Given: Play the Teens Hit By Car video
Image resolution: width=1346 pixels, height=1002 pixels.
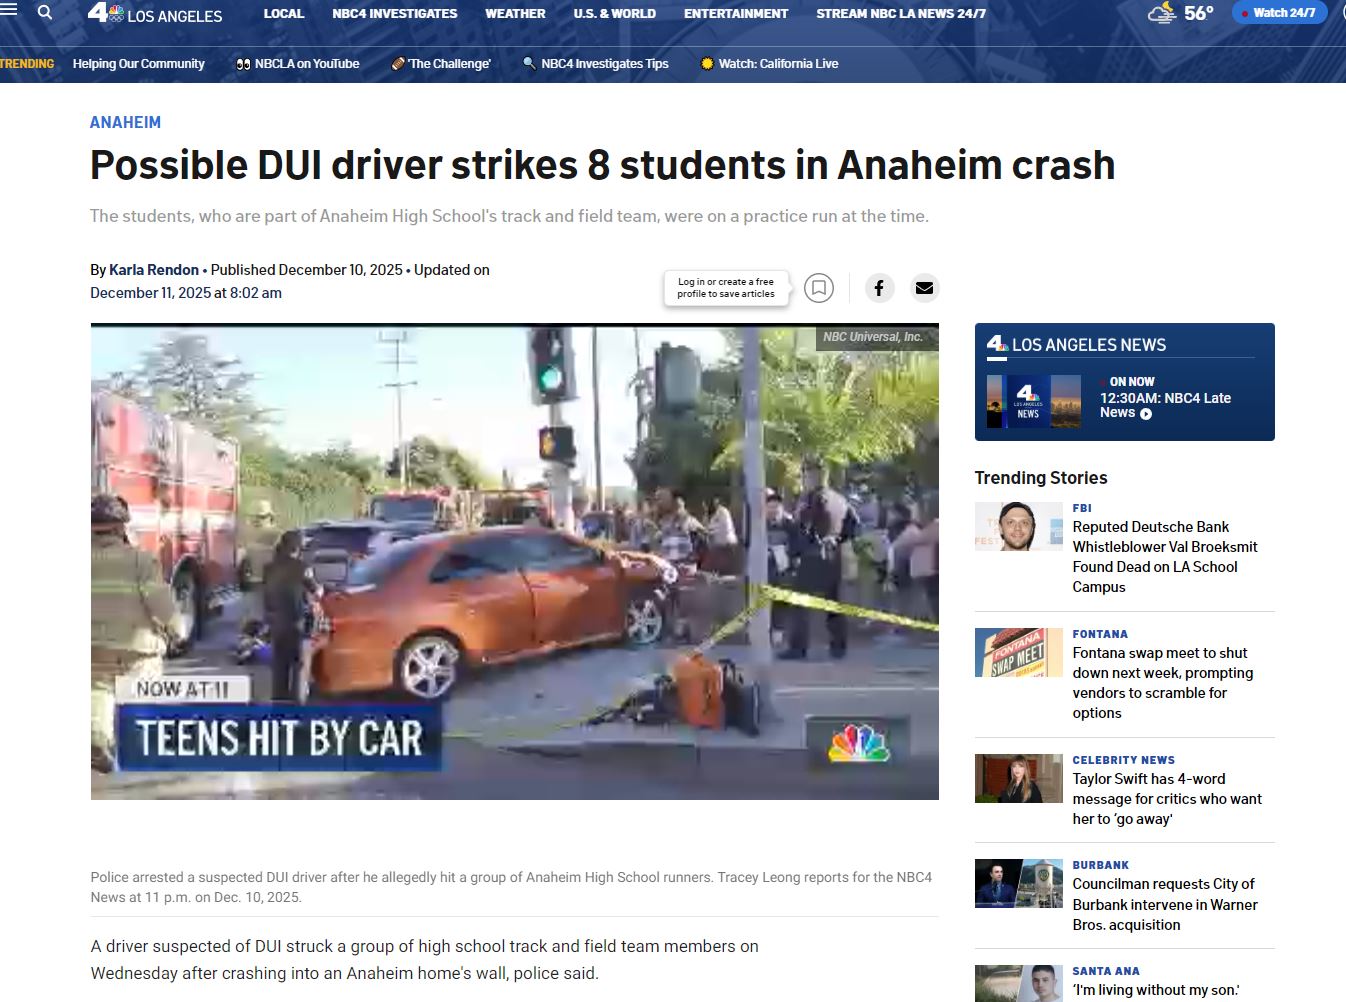Looking at the screenshot, I should [515, 561].
